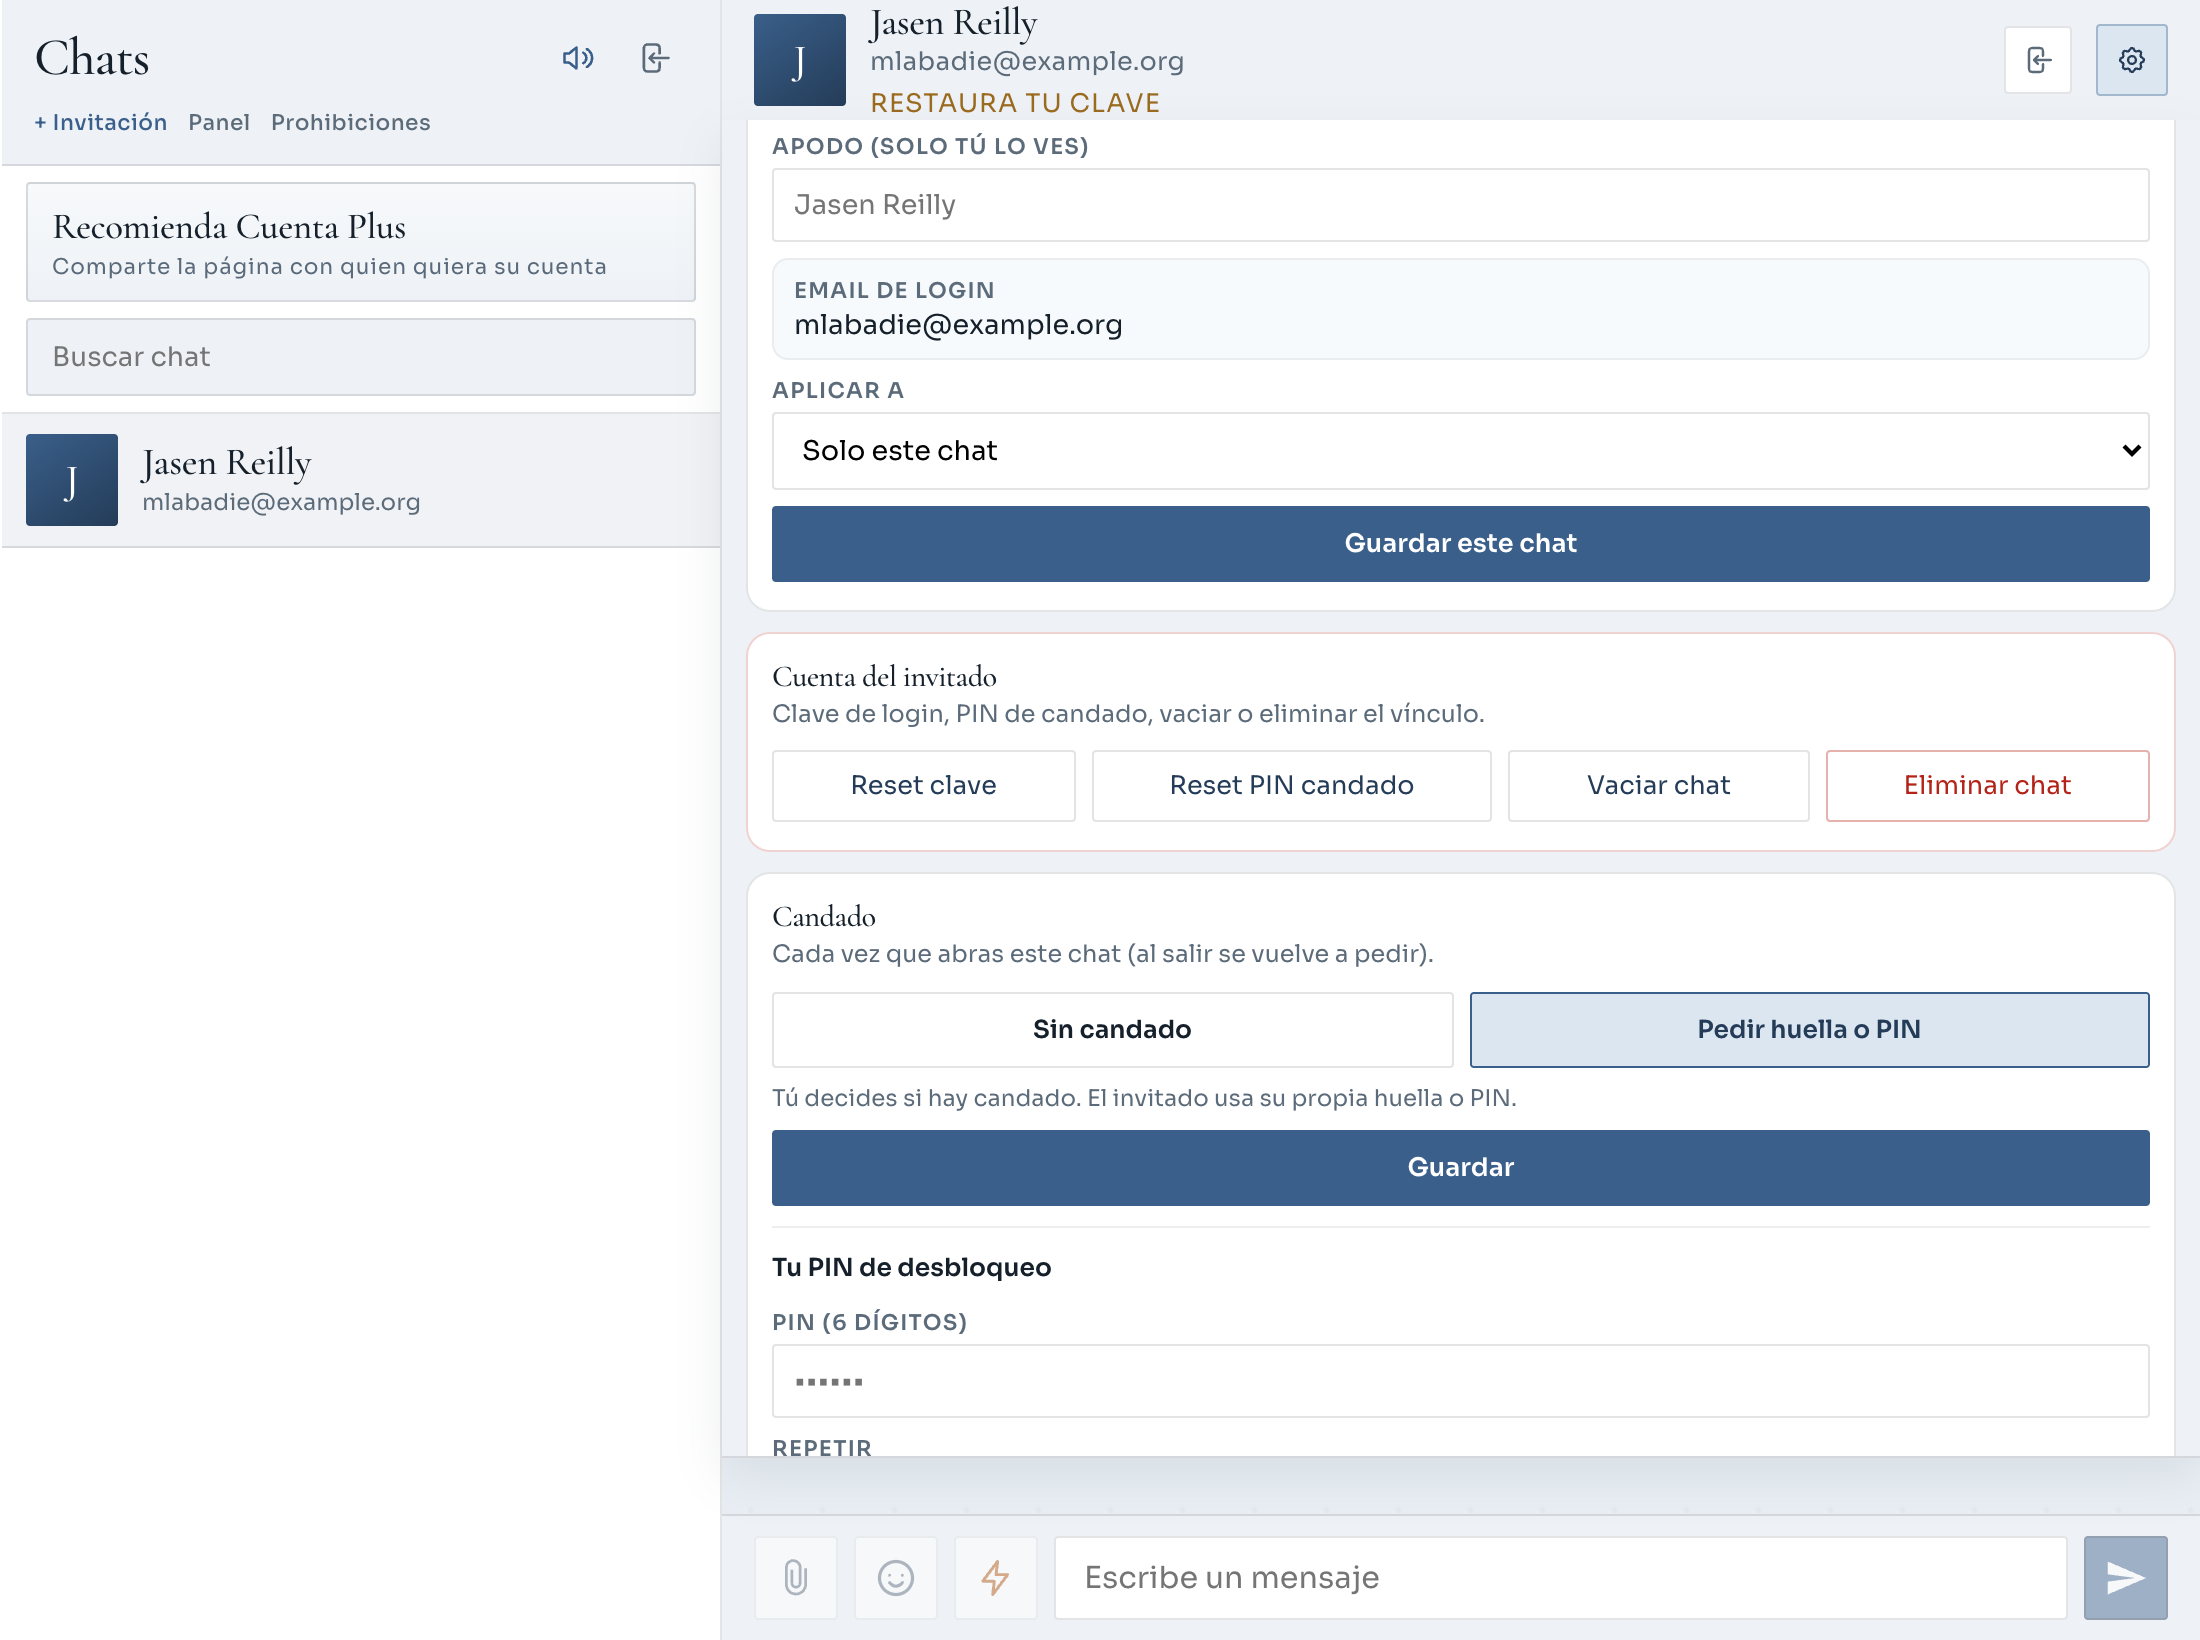Click Guardar este chat button
The image size is (2200, 1640).
coord(1460,543)
